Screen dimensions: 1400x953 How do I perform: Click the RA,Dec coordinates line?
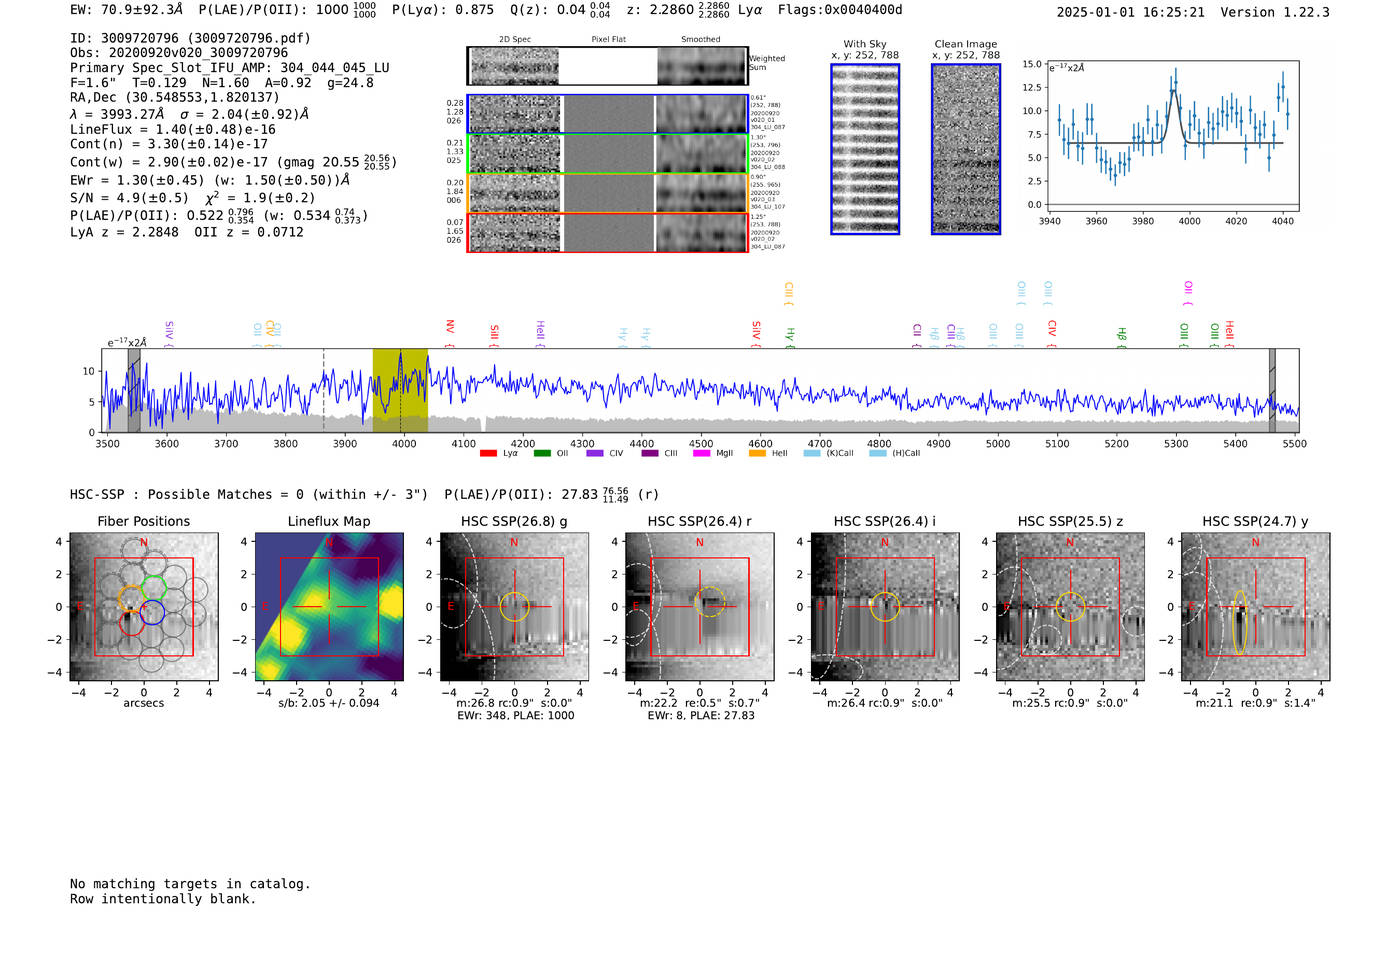coord(175,98)
